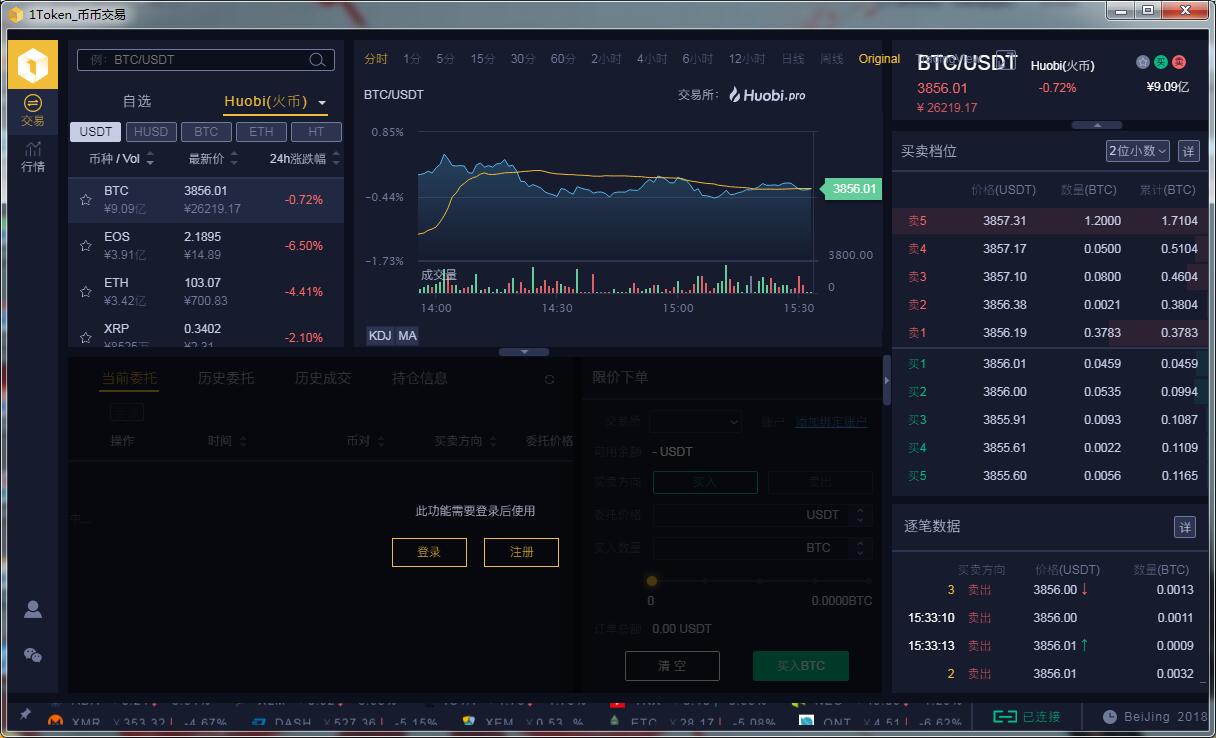This screenshot has width=1216, height=738.
Task: Collapse the BTC/USDT header with up handle
Action: coord(1098,125)
